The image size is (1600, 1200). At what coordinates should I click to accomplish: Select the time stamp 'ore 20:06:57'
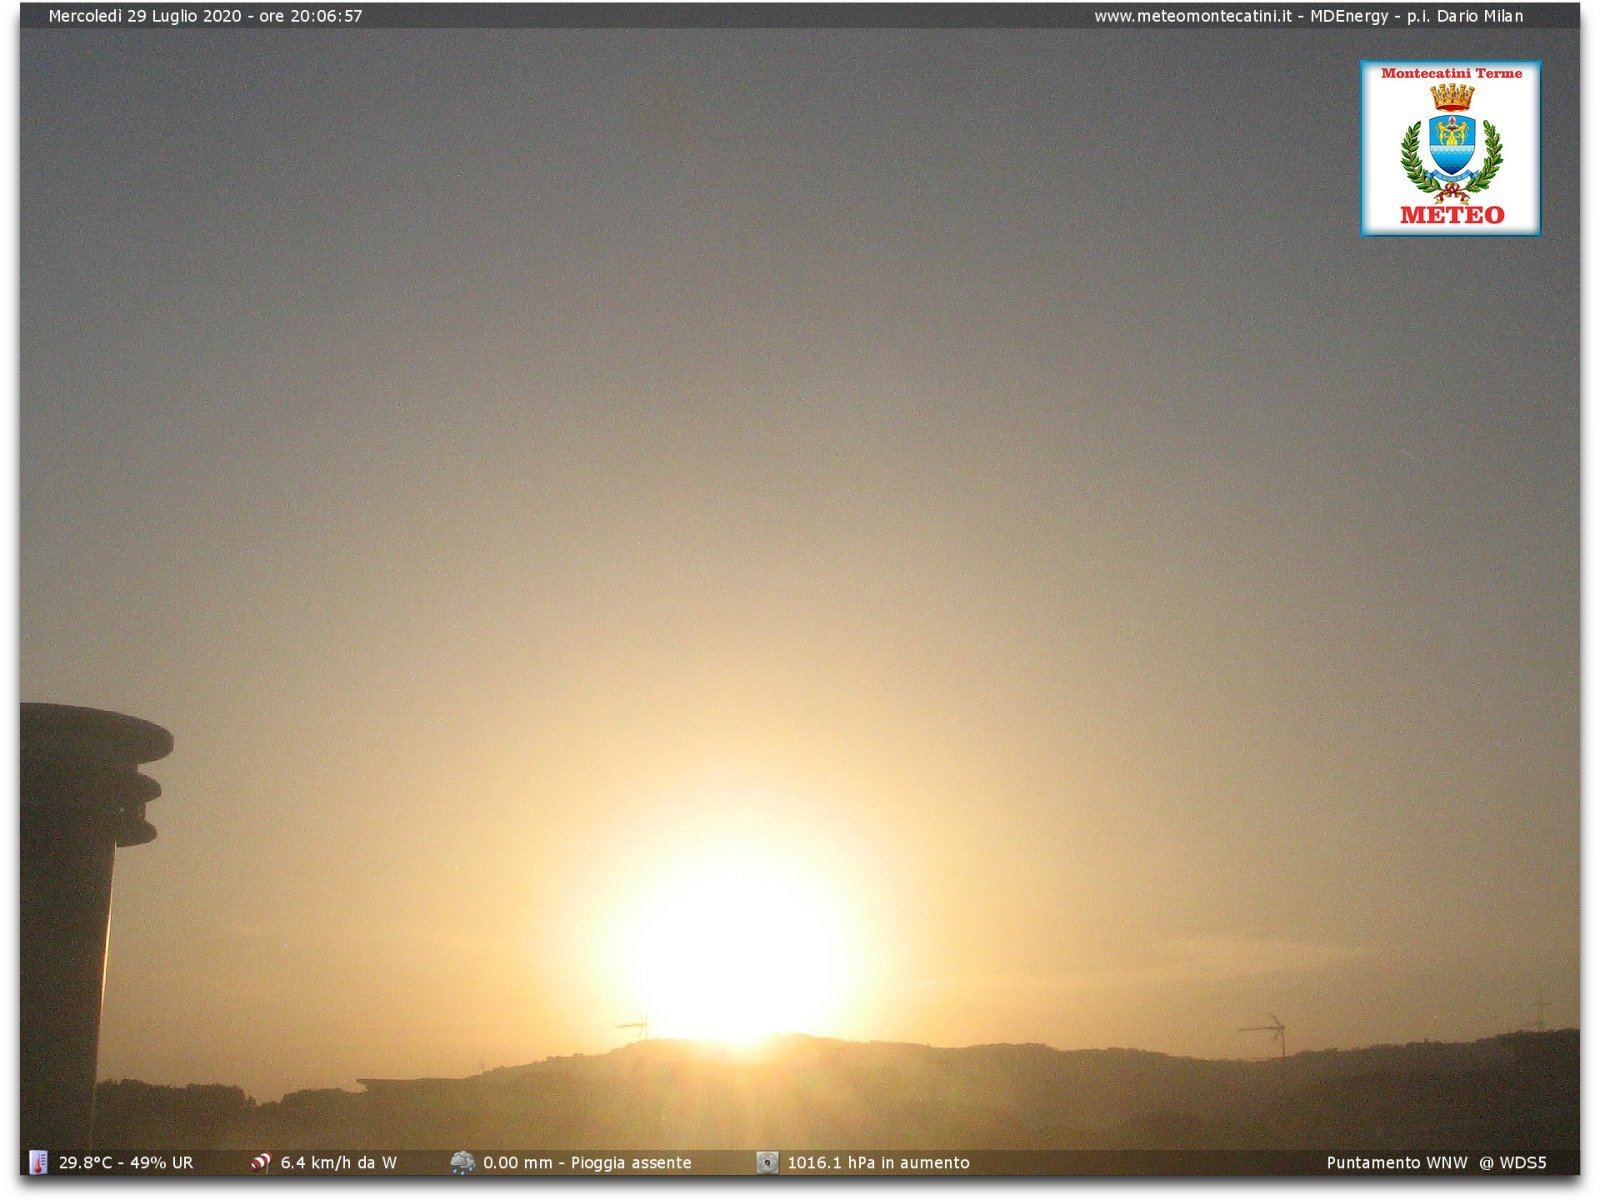311,16
